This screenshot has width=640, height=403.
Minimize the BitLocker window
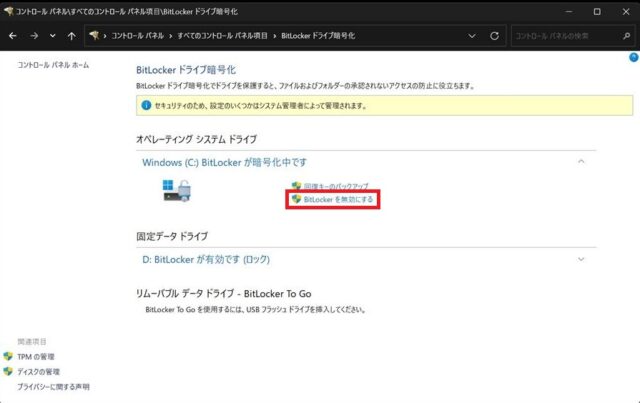[569, 11]
